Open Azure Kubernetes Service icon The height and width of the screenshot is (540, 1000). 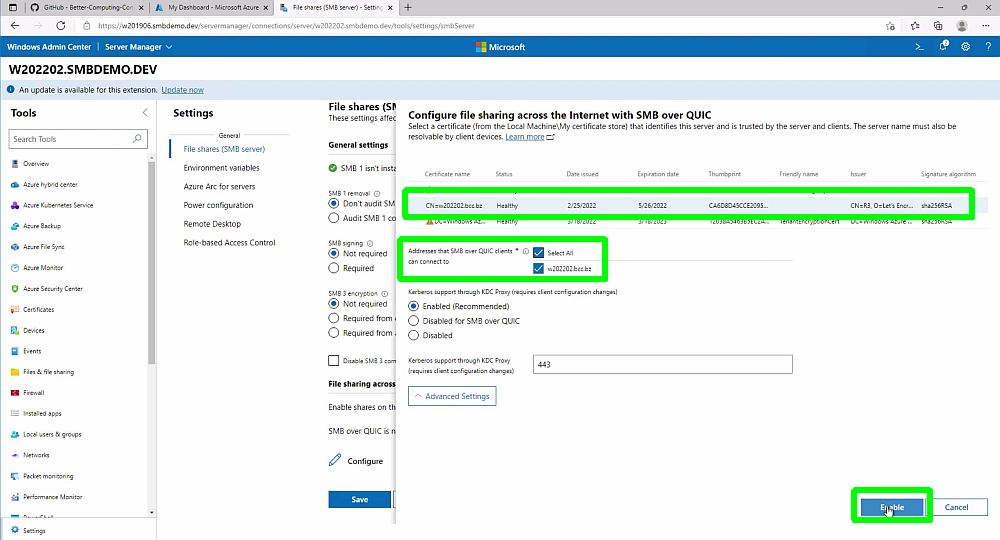[15, 205]
